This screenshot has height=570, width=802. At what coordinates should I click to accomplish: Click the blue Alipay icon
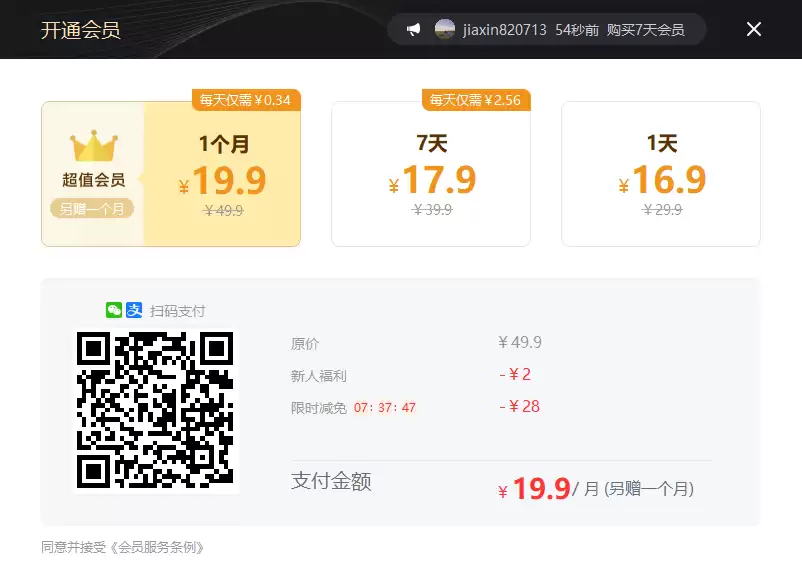tap(134, 311)
